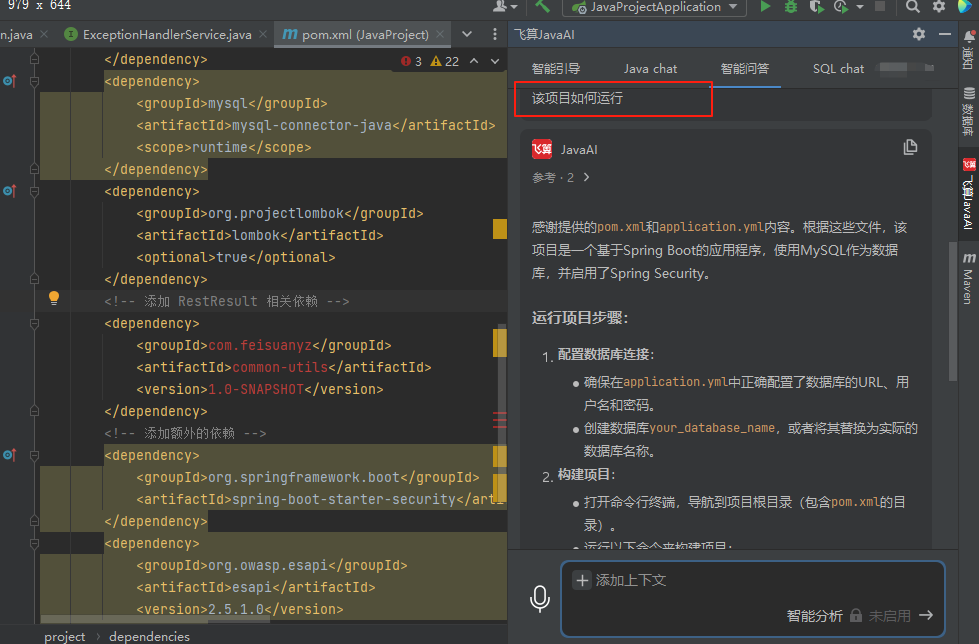Collapse the com.feisuanyz dependency fold marker
The image size is (979, 644).
[34, 324]
